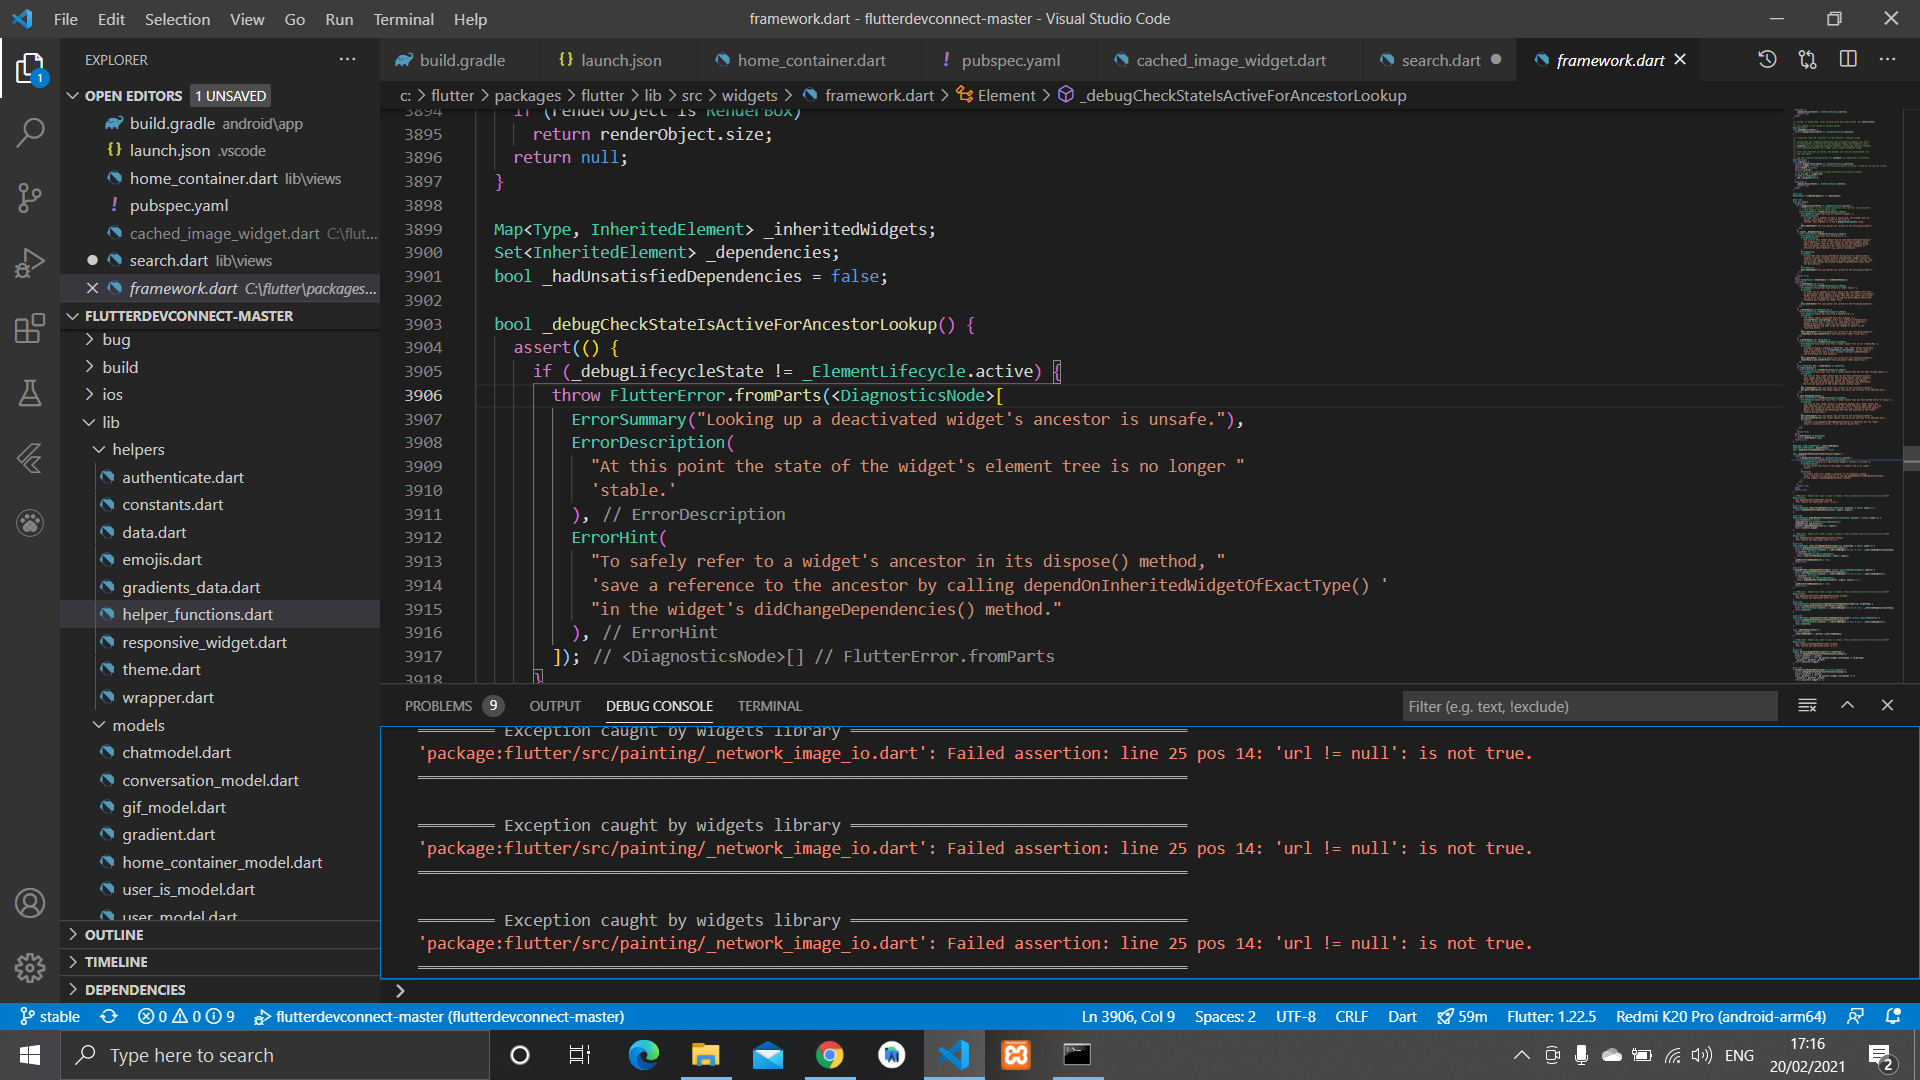This screenshot has width=1920, height=1080.
Task: Switch to the Output panel tab
Action: coord(555,706)
